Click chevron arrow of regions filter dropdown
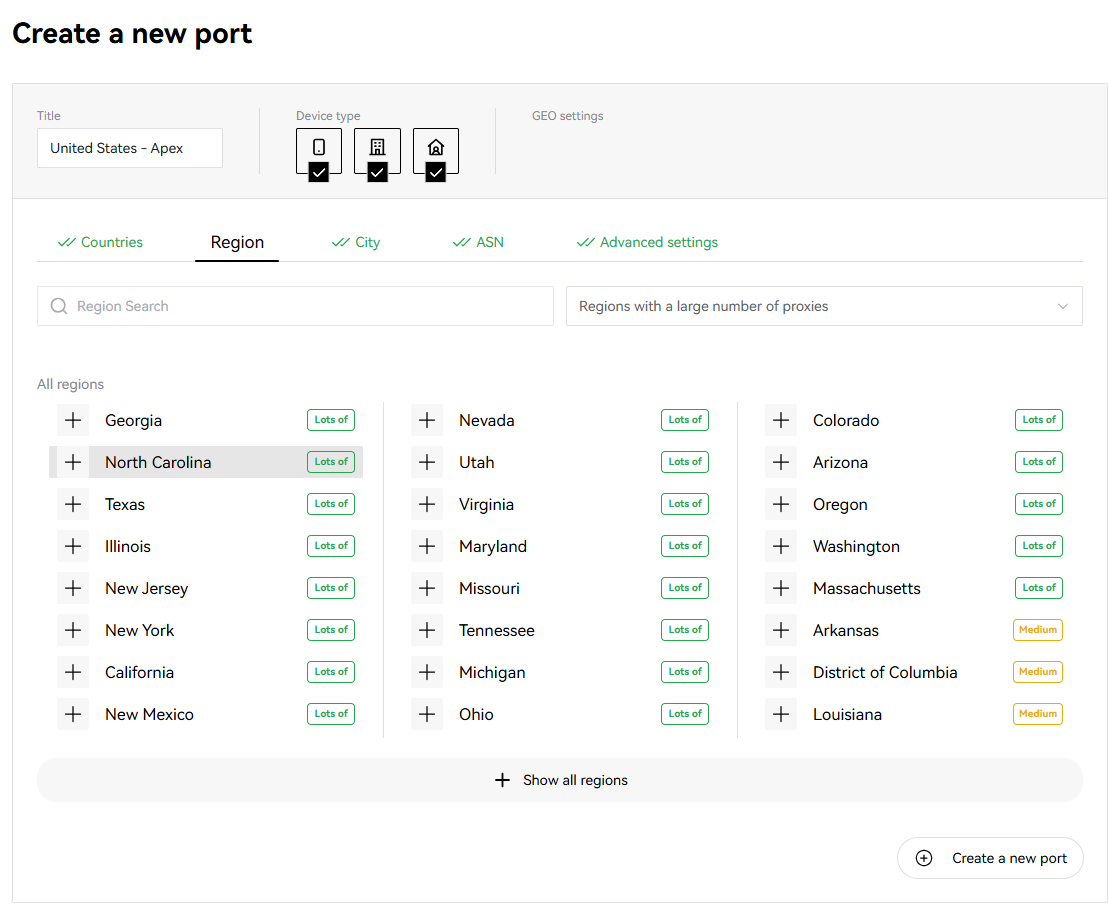Screen dimensions: 1108x905 1063,306
